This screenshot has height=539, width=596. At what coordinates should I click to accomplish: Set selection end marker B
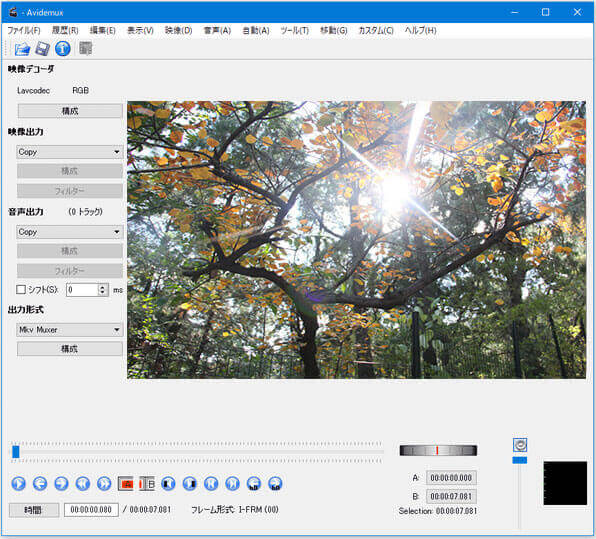click(x=147, y=484)
